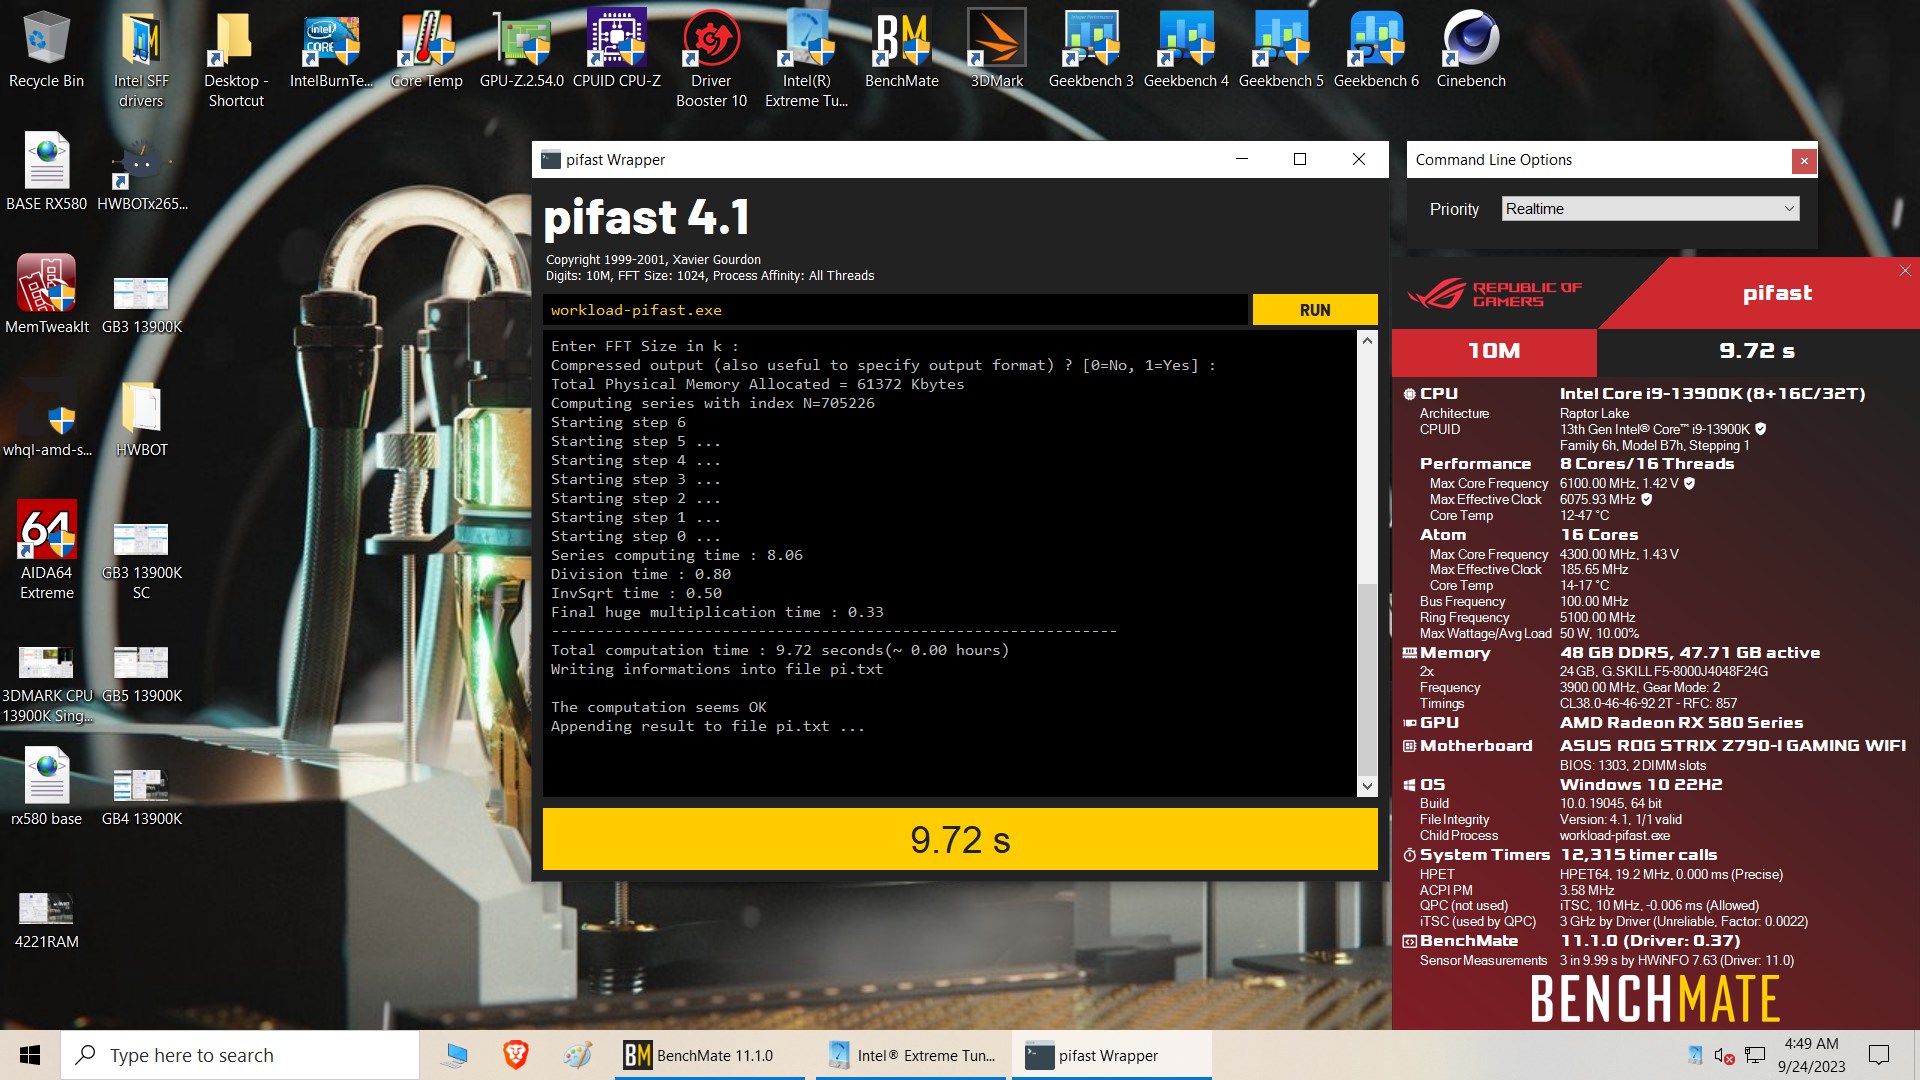The image size is (1920, 1080).
Task: Open the computer icon on taskbar
Action: (x=455, y=1055)
